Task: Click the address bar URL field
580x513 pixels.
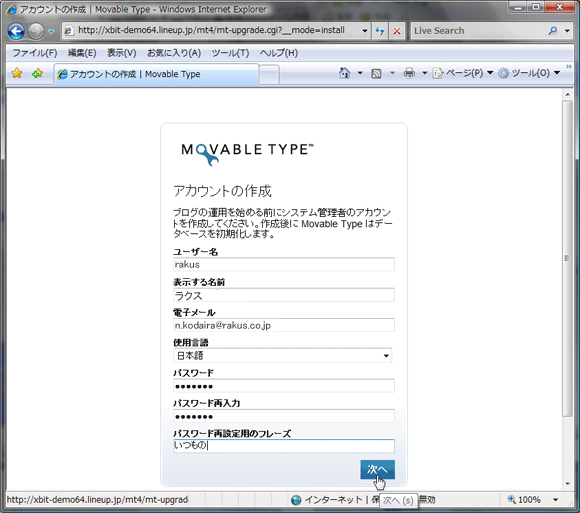Action: click(x=211, y=30)
